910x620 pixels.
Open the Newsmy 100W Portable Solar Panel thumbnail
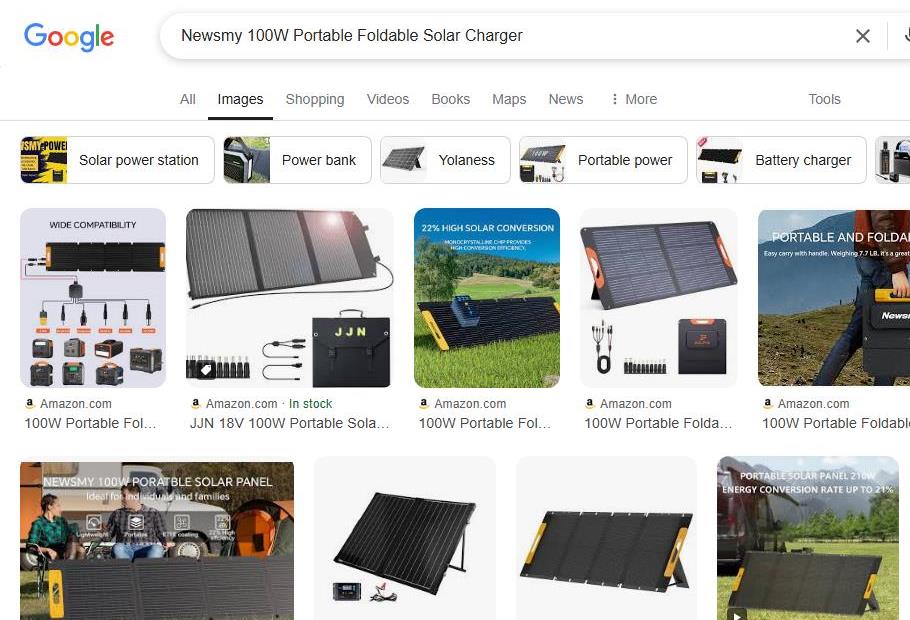click(x=157, y=541)
